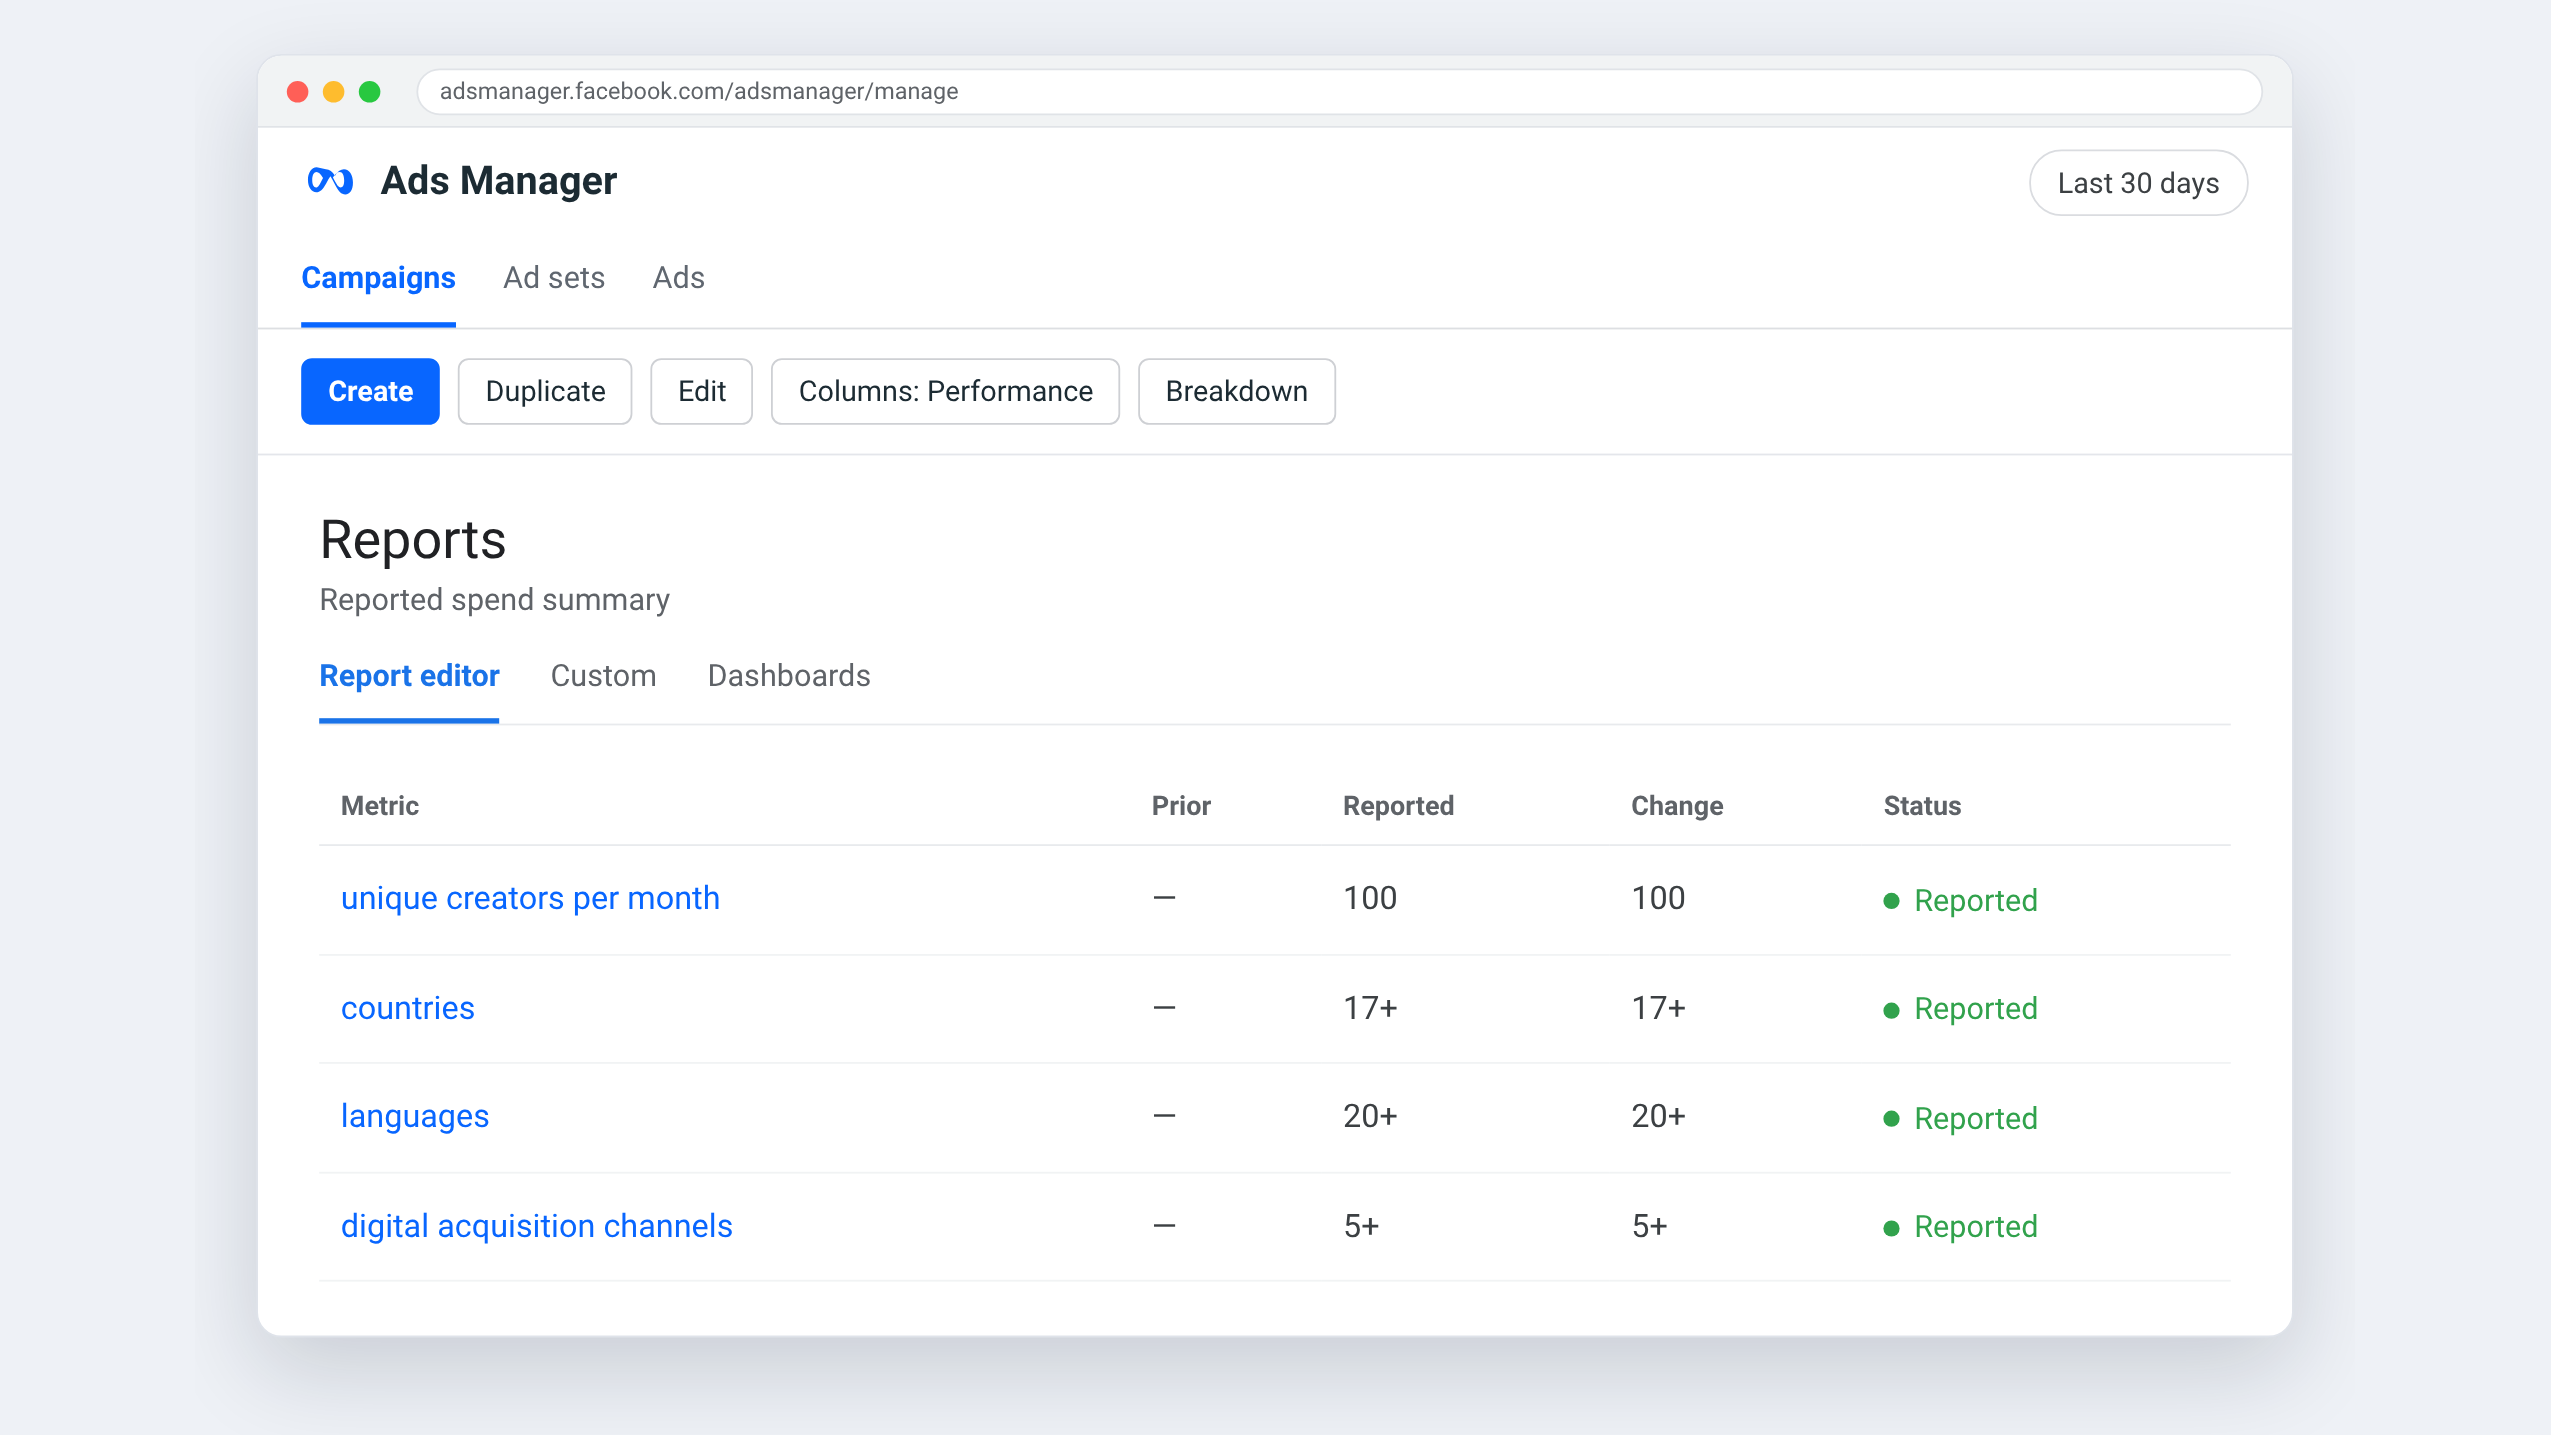Click Change value 5+ in digital acquisition row
Viewport: 2551px width, 1435px height.
click(x=1649, y=1227)
